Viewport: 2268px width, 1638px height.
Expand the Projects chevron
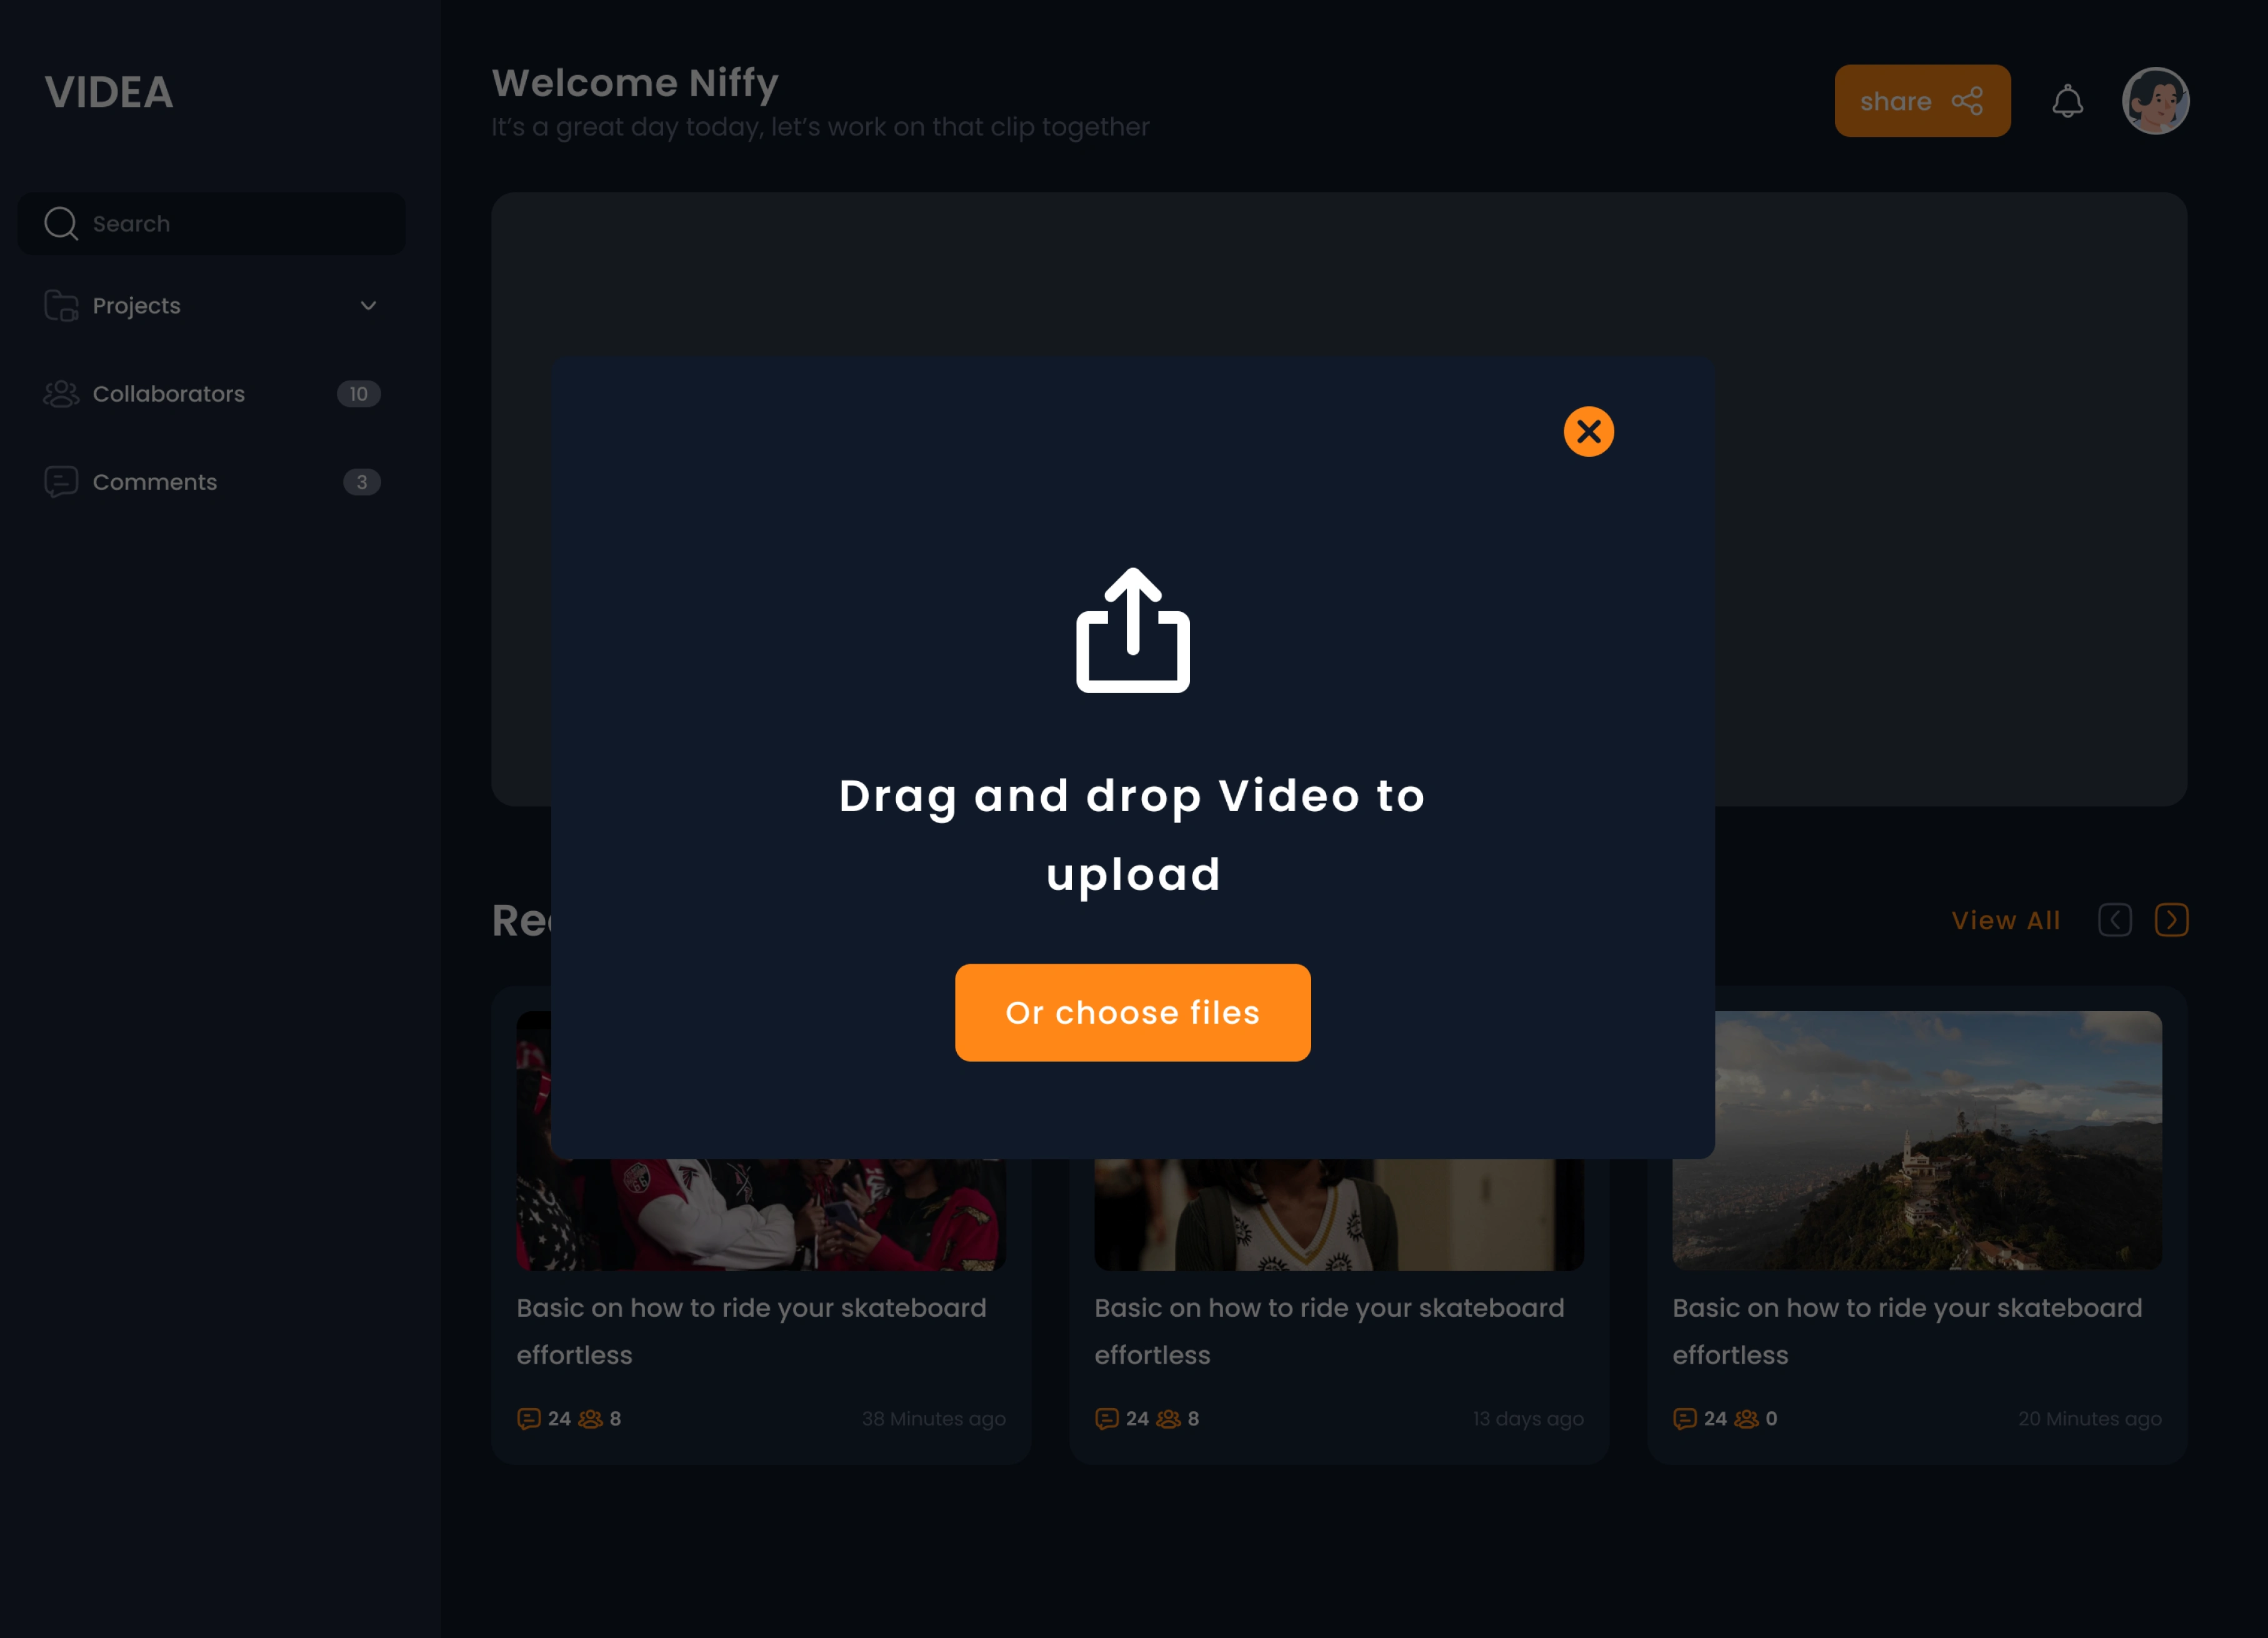368,306
